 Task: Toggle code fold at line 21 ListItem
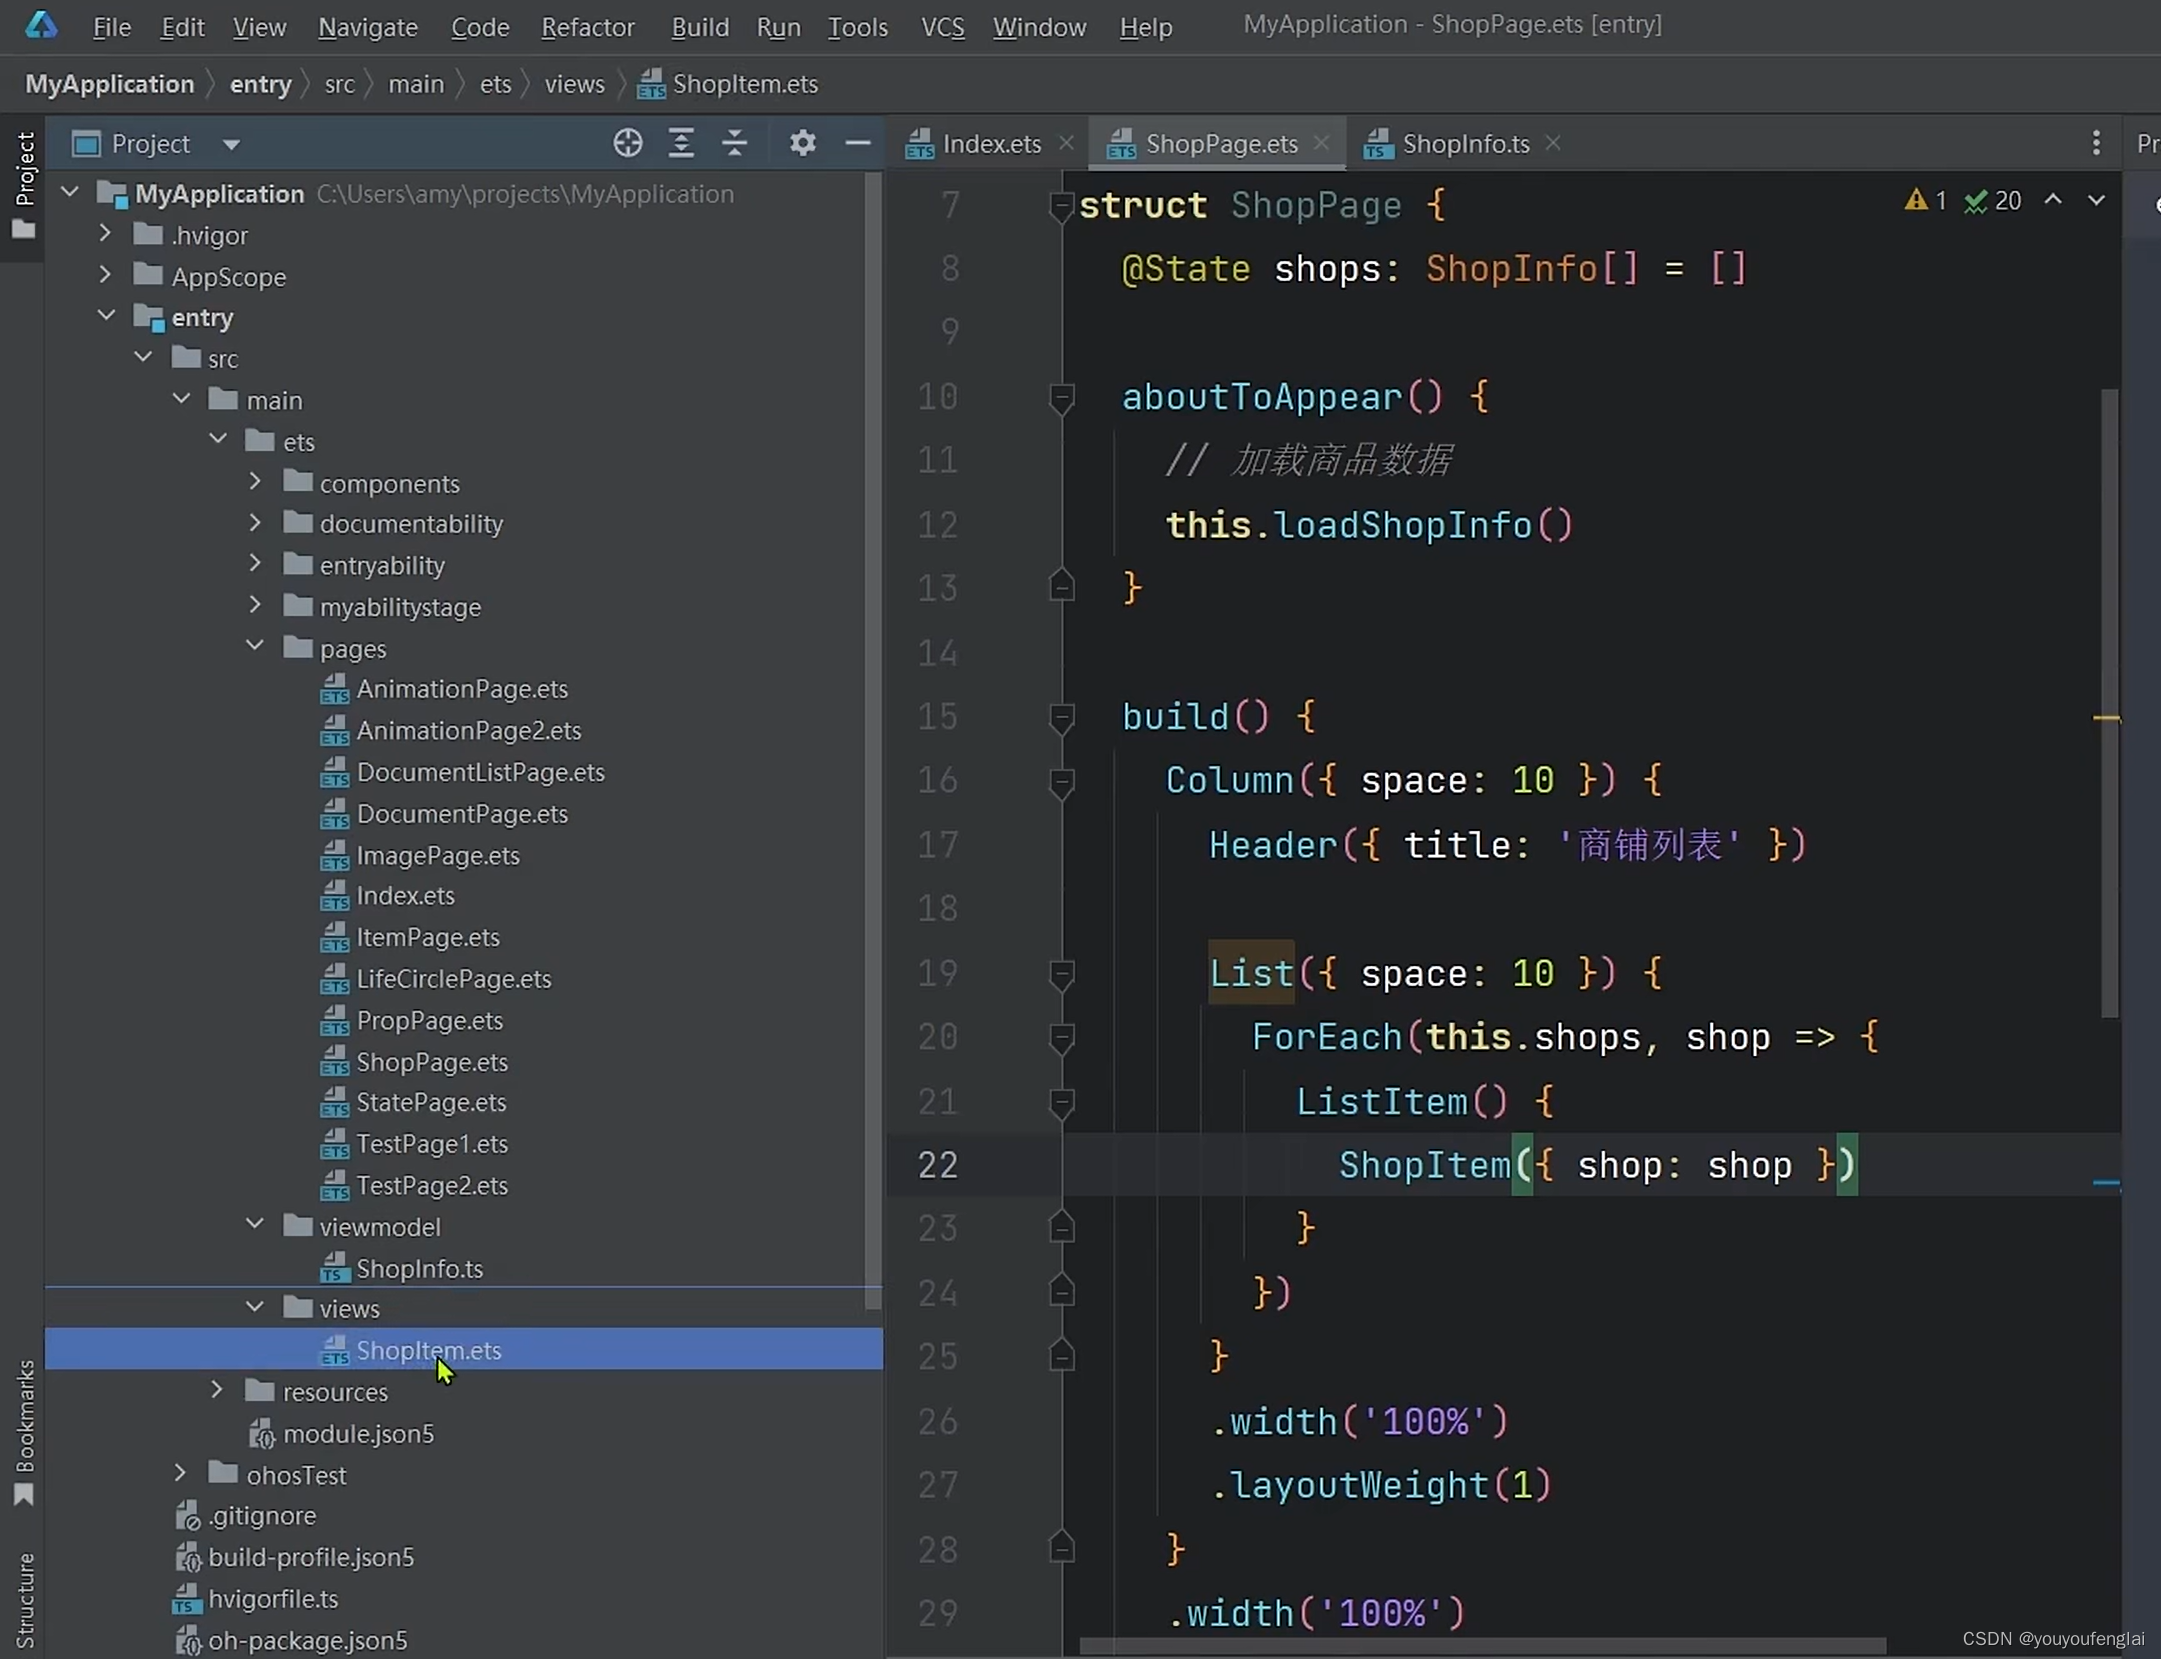[x=1061, y=1102]
